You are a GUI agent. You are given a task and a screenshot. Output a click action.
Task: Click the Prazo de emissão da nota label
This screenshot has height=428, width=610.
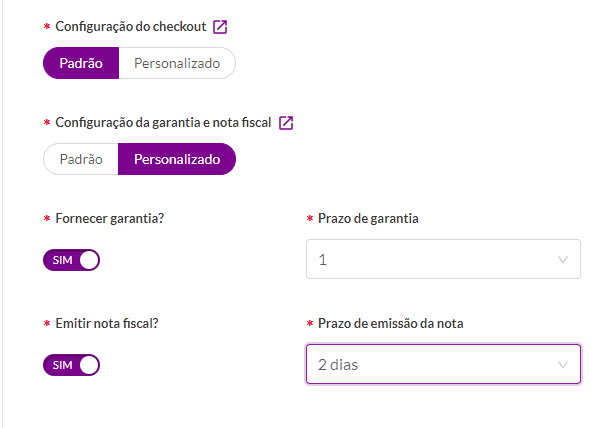point(391,323)
